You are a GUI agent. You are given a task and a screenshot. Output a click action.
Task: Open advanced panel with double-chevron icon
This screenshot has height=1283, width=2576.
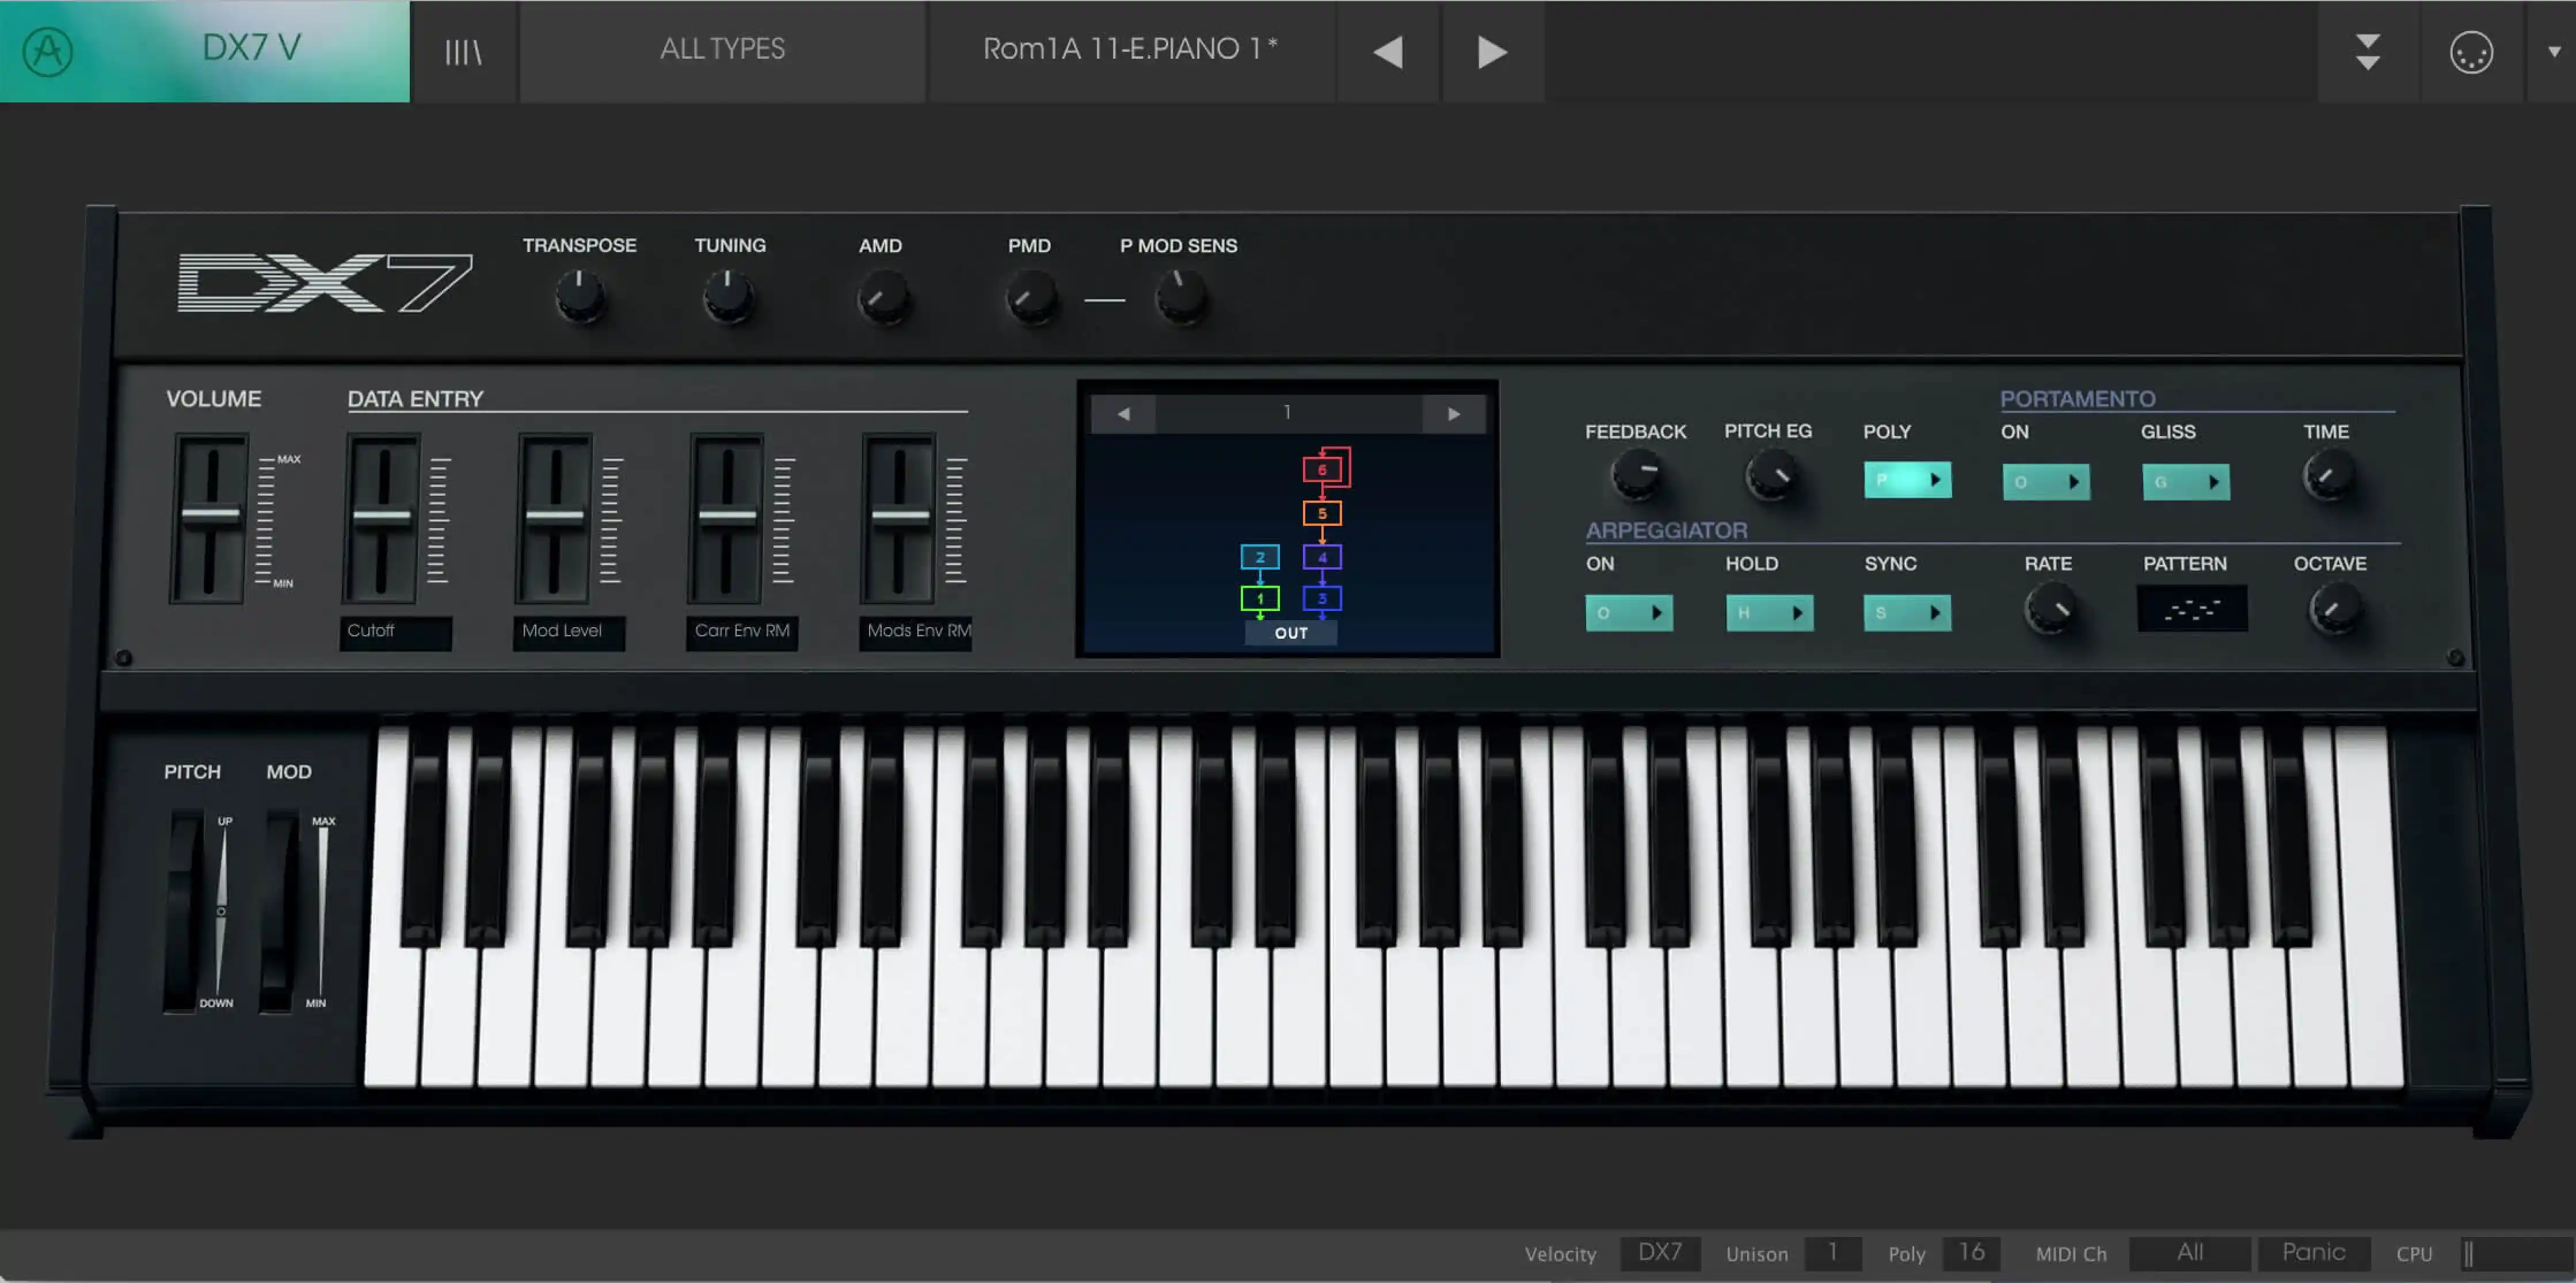coord(2367,52)
